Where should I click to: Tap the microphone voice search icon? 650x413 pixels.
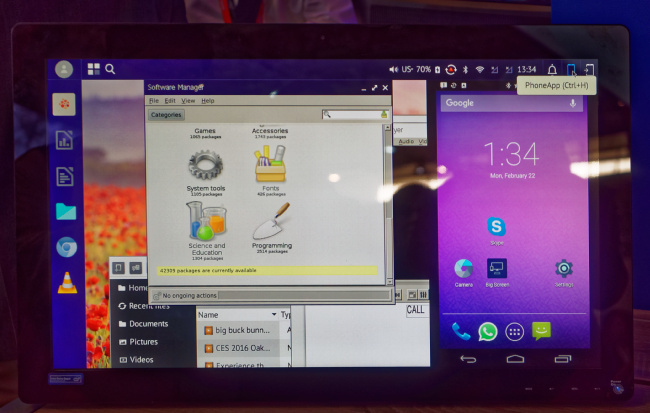point(572,103)
